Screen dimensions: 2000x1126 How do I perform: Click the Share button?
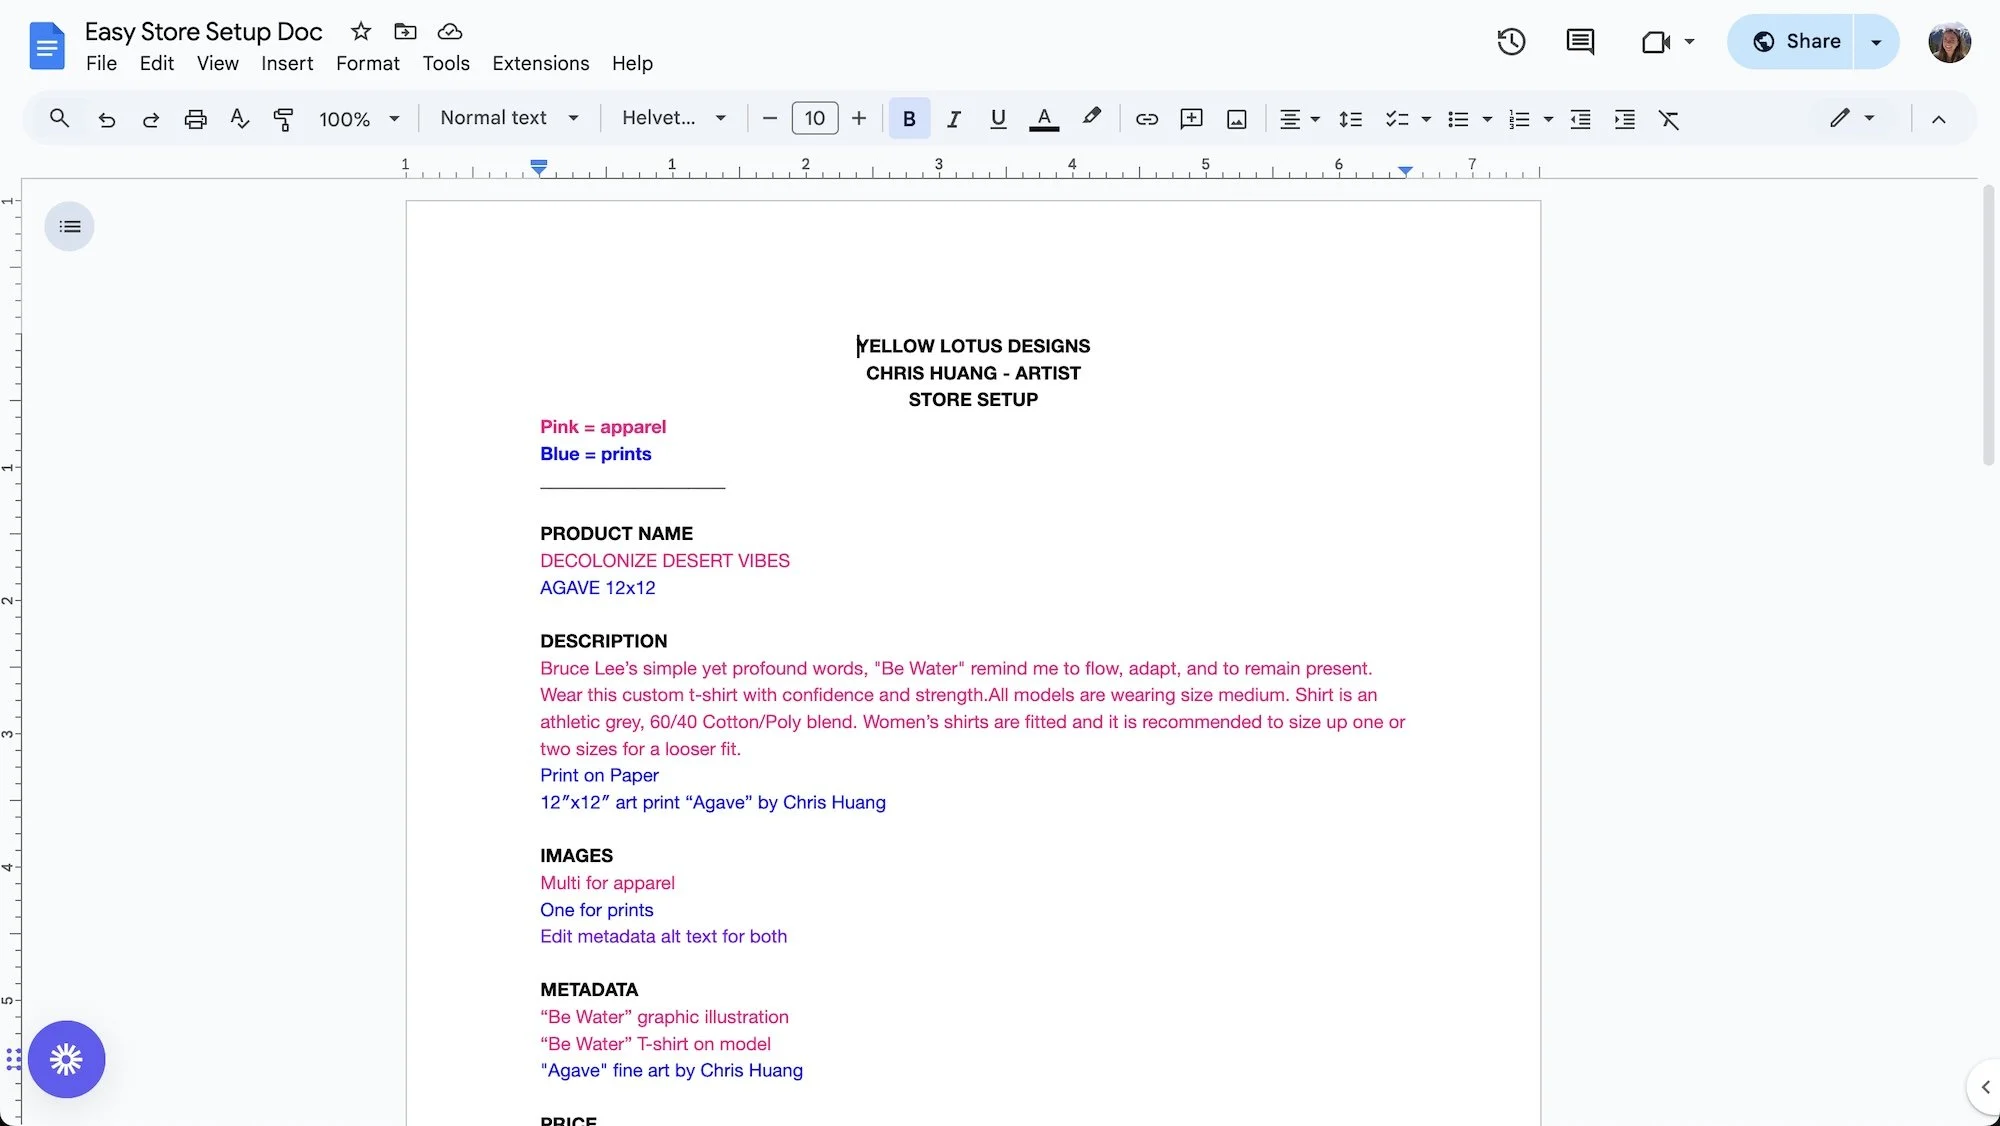click(x=1796, y=42)
